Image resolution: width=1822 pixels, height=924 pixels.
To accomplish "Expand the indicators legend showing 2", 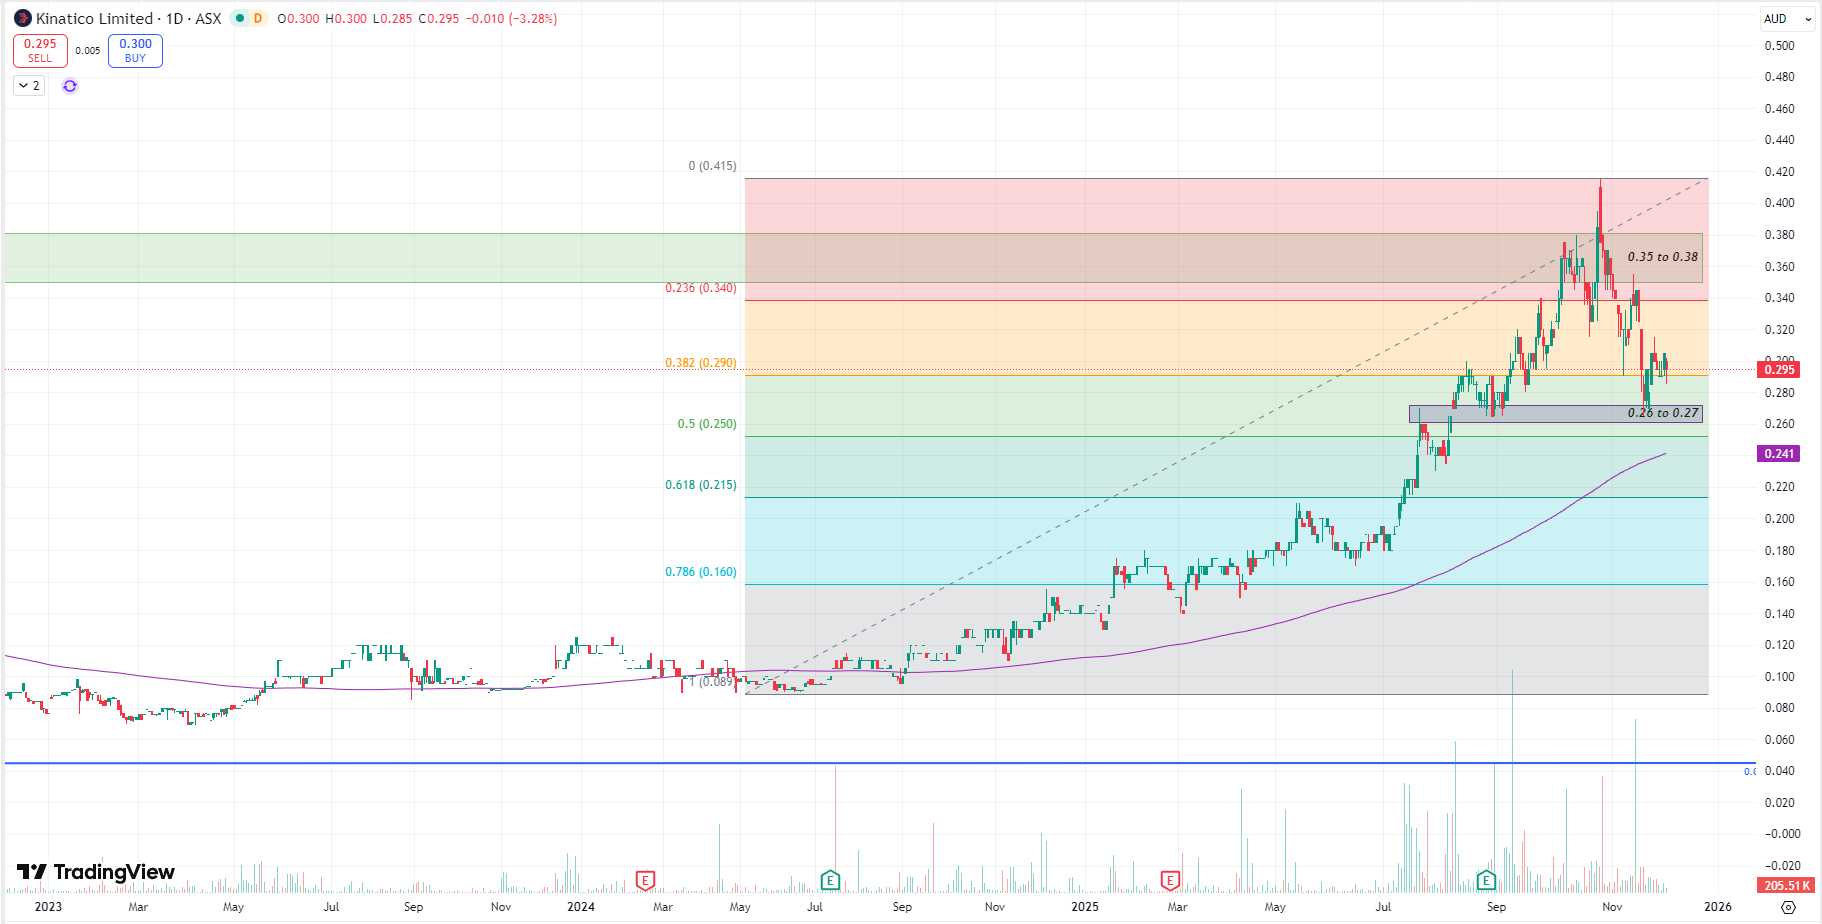I will click(x=29, y=86).
